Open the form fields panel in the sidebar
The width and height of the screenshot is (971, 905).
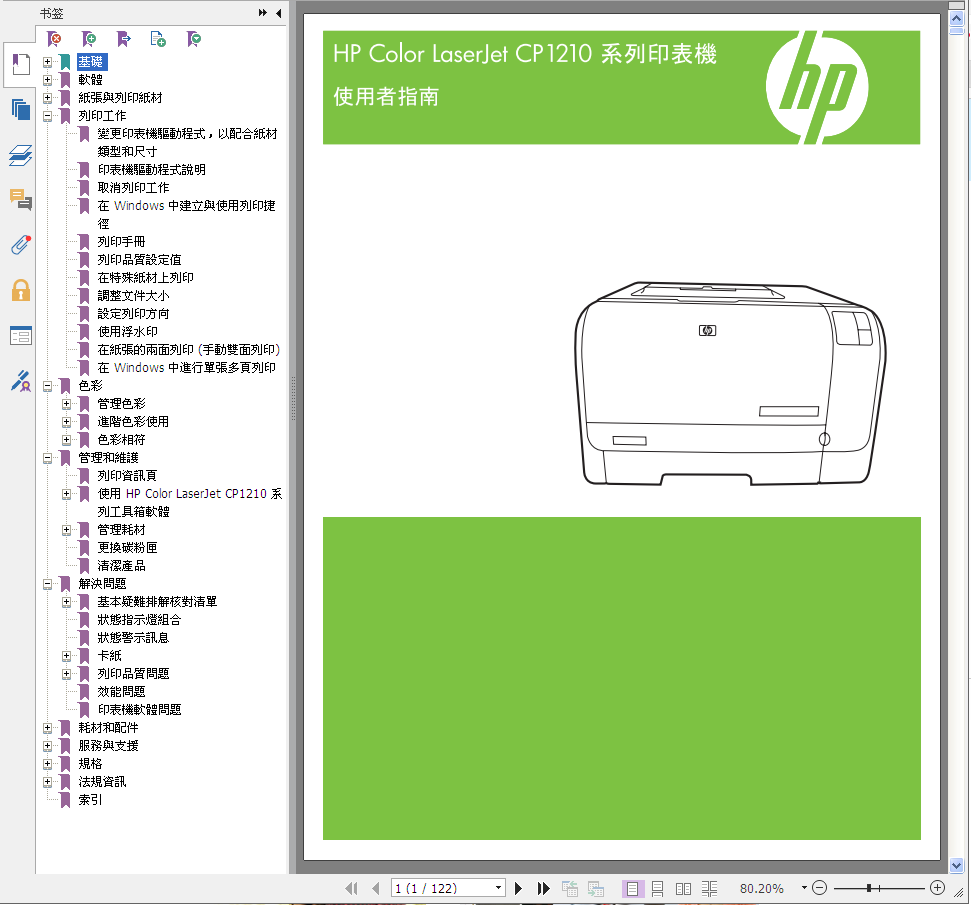coord(20,336)
